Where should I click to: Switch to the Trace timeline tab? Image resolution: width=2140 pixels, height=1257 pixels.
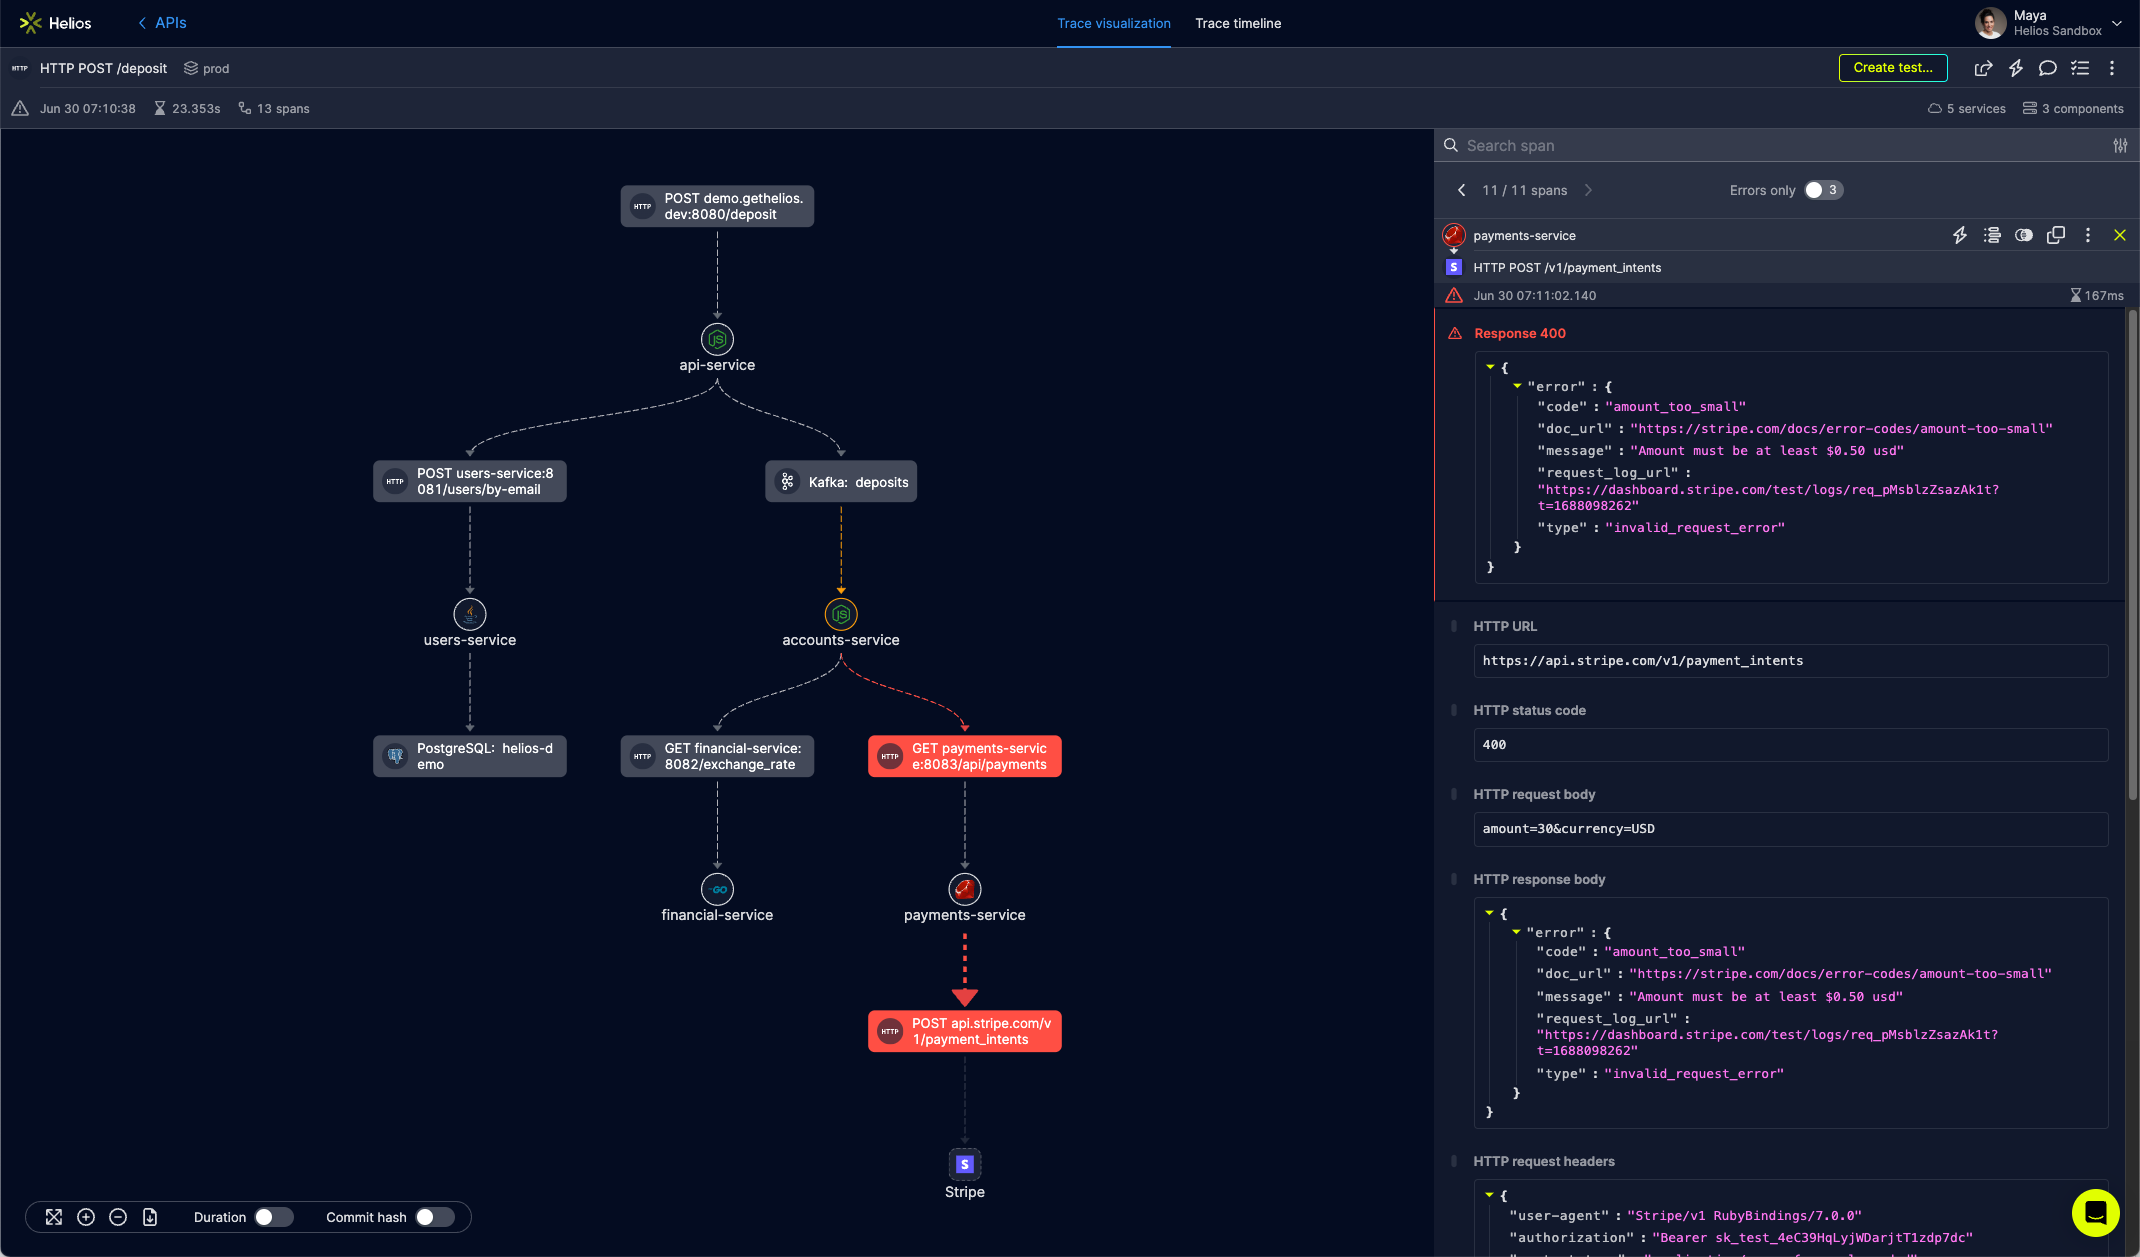(x=1237, y=23)
